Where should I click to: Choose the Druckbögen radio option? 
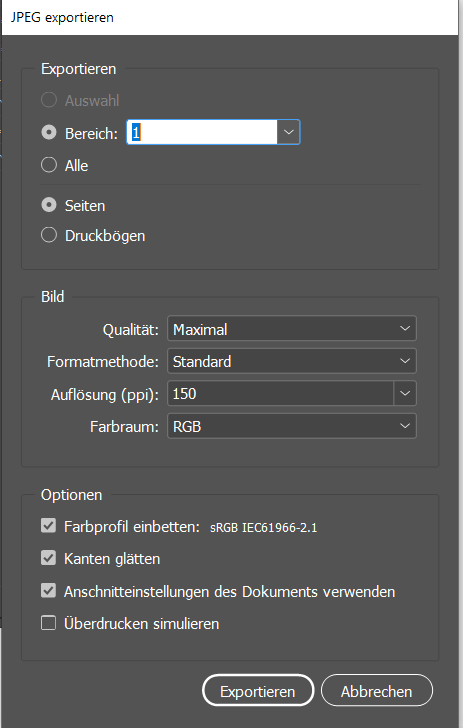[49, 235]
